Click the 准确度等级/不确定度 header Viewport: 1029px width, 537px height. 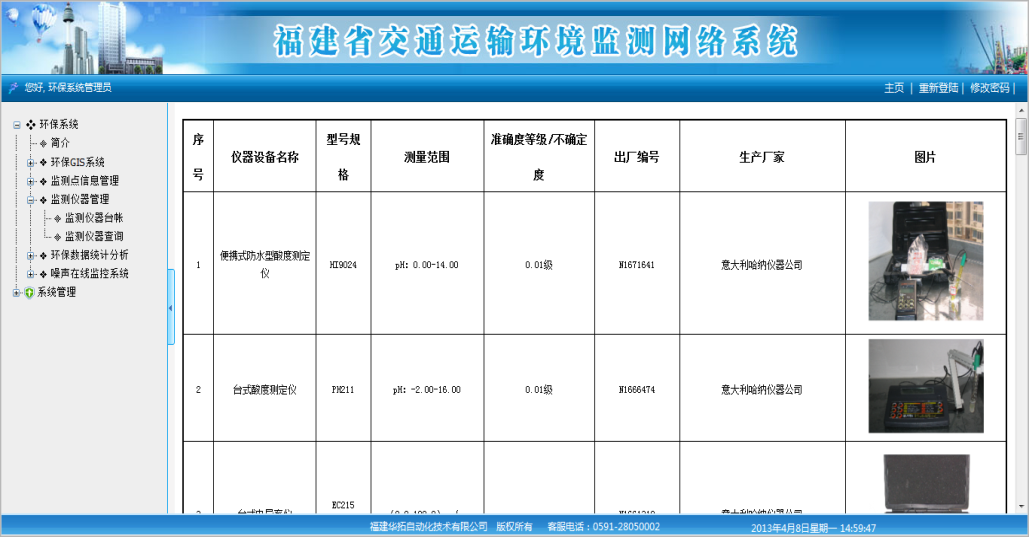click(x=539, y=157)
